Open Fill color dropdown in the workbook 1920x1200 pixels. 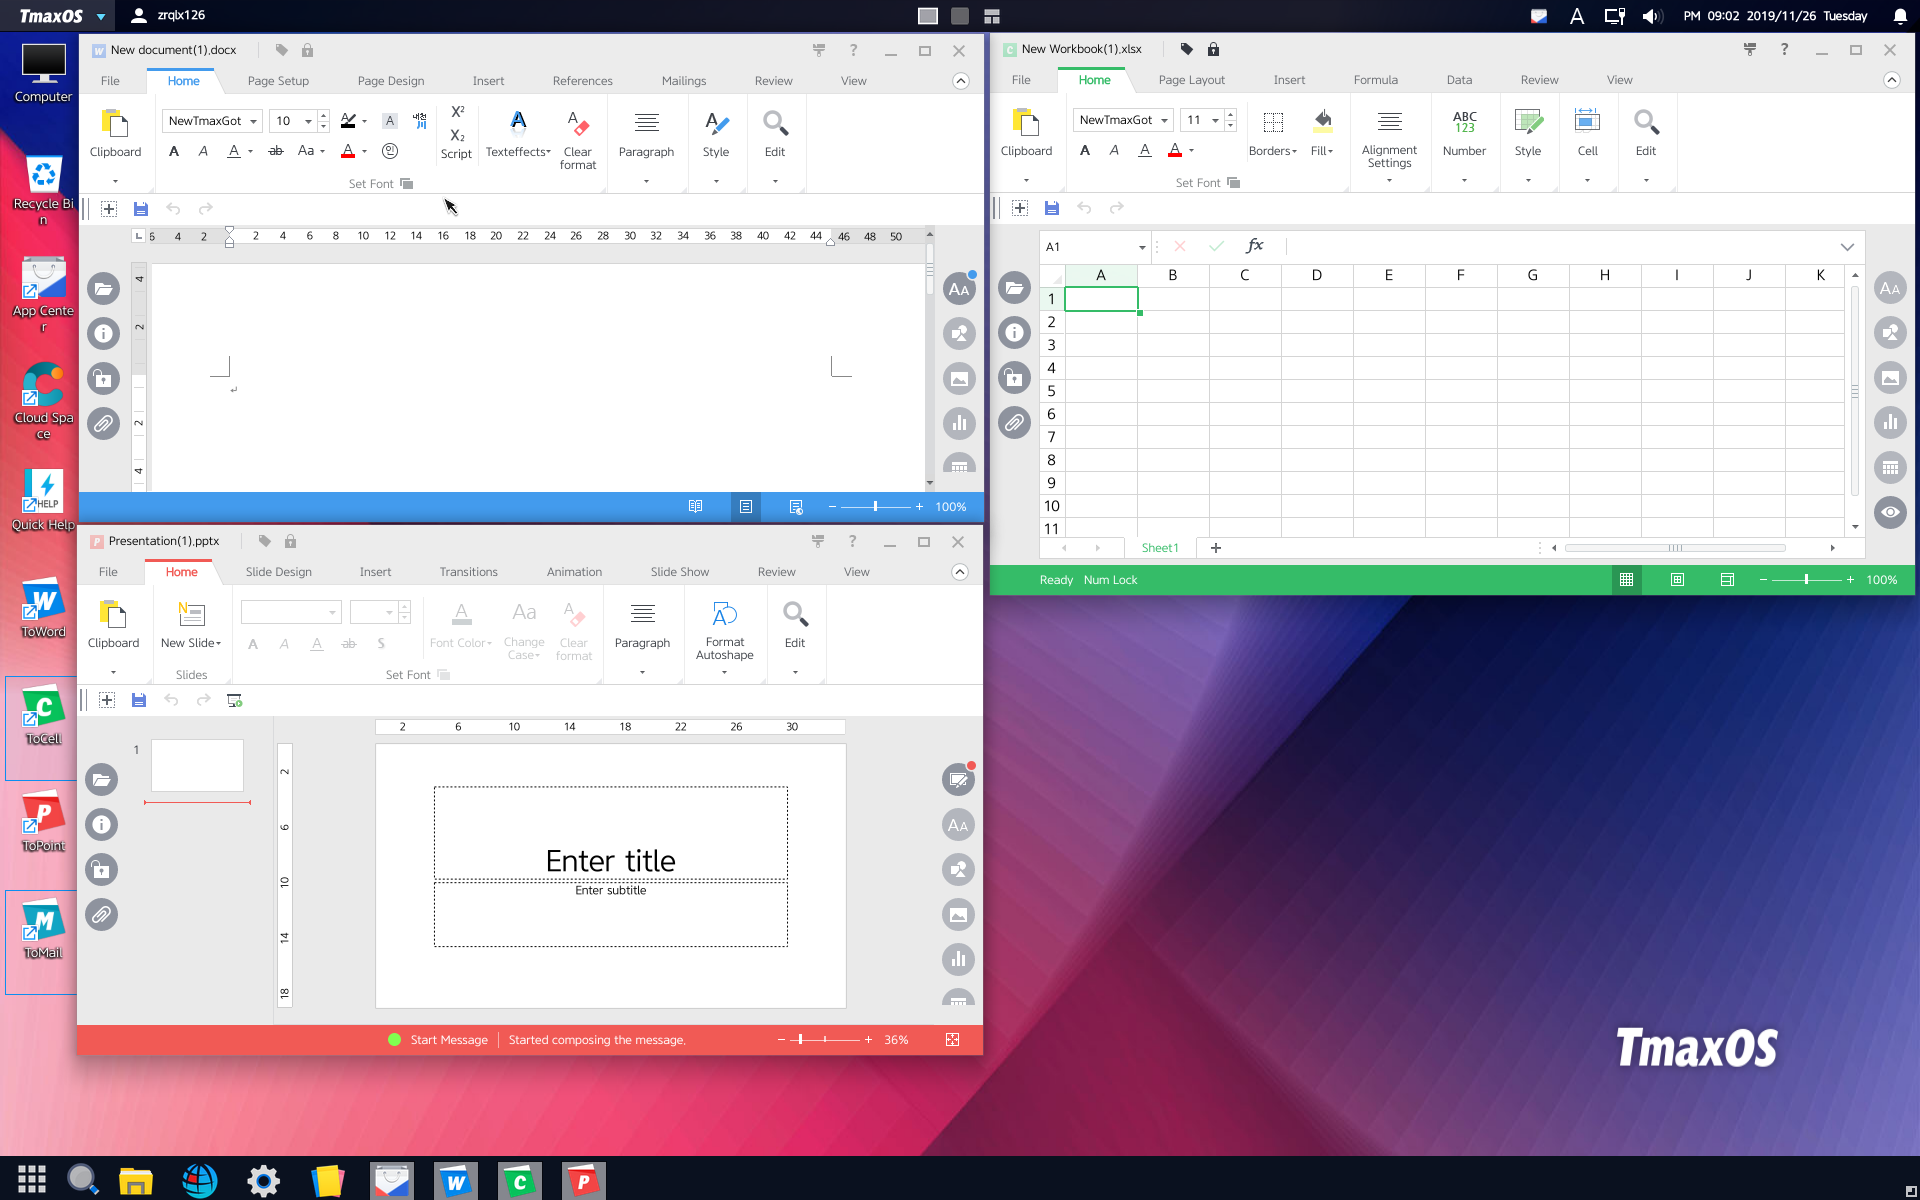tap(1322, 134)
